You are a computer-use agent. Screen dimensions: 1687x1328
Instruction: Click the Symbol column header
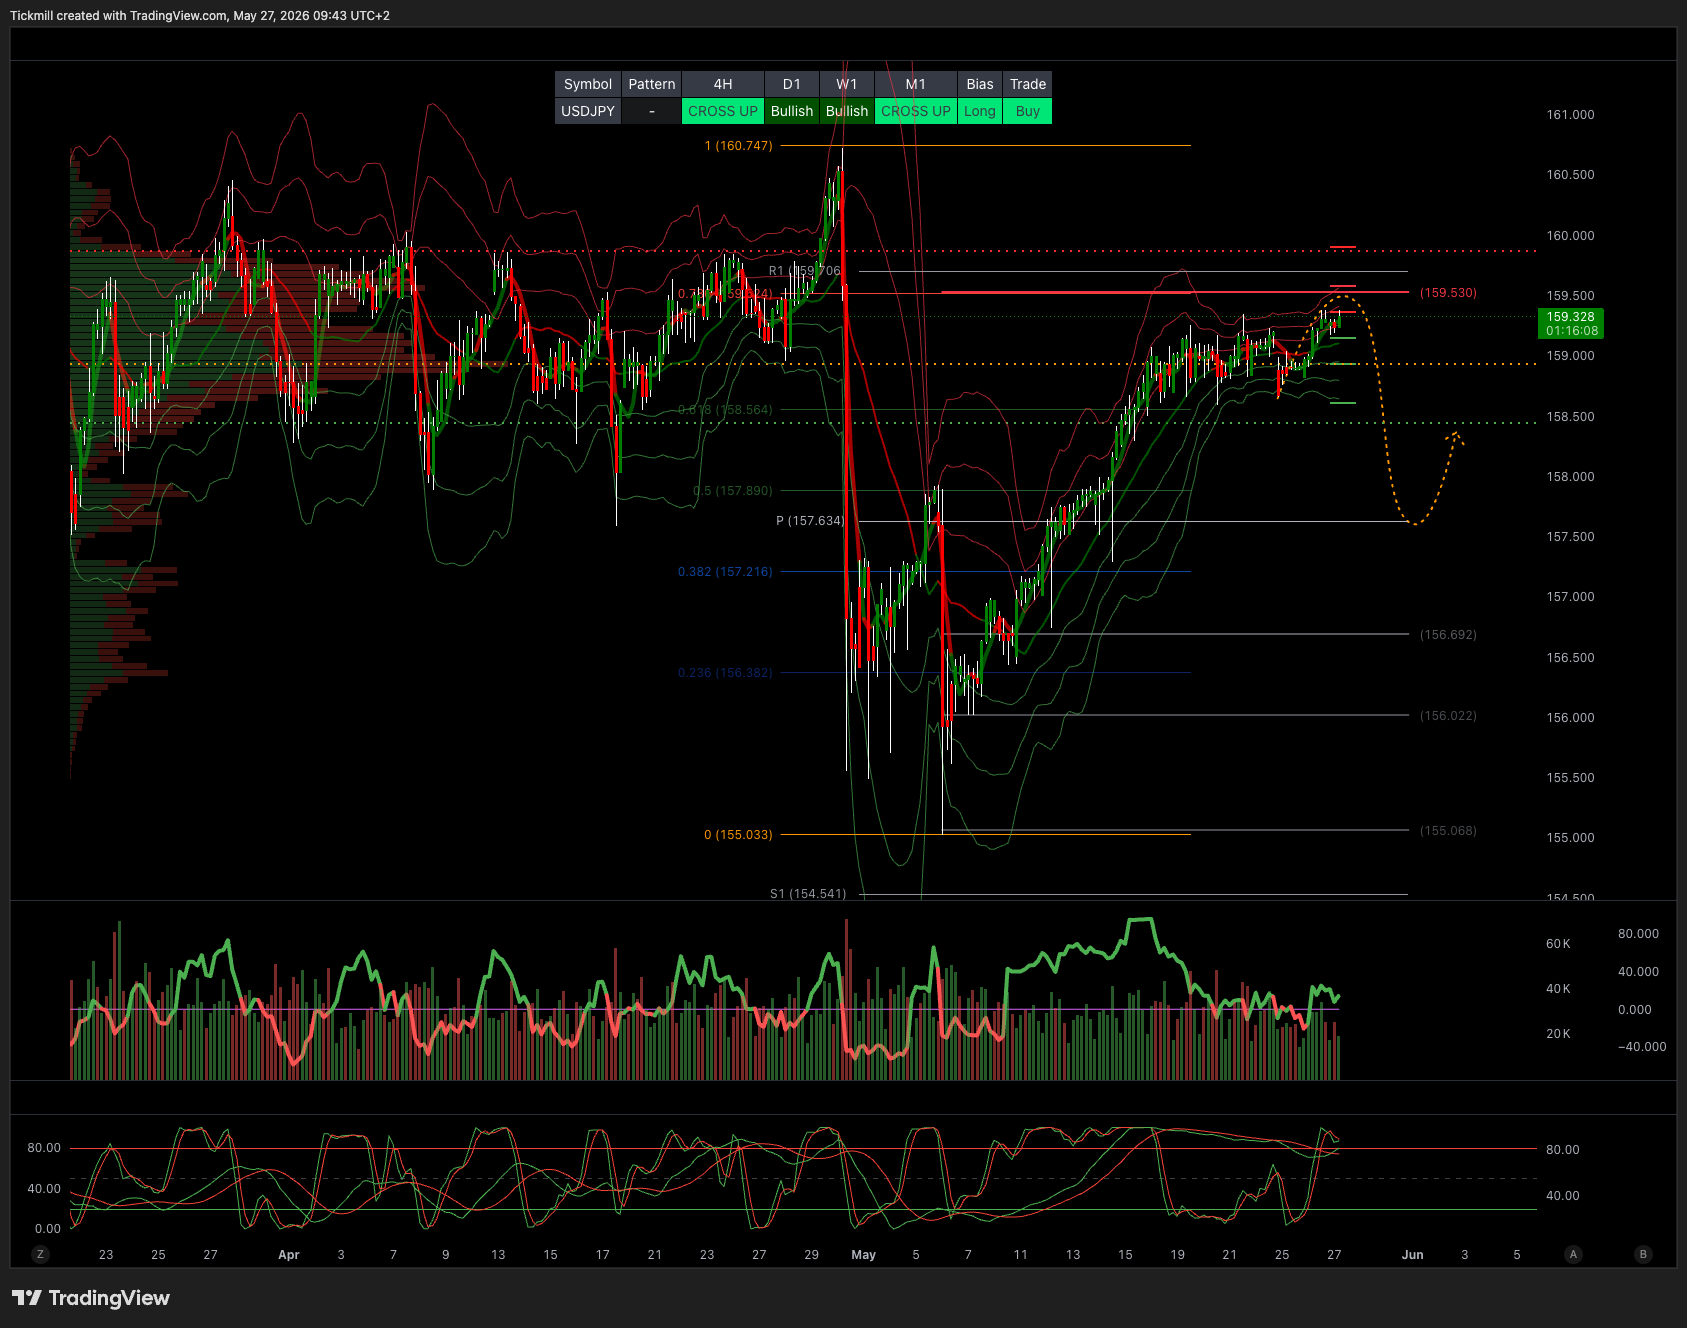click(588, 84)
